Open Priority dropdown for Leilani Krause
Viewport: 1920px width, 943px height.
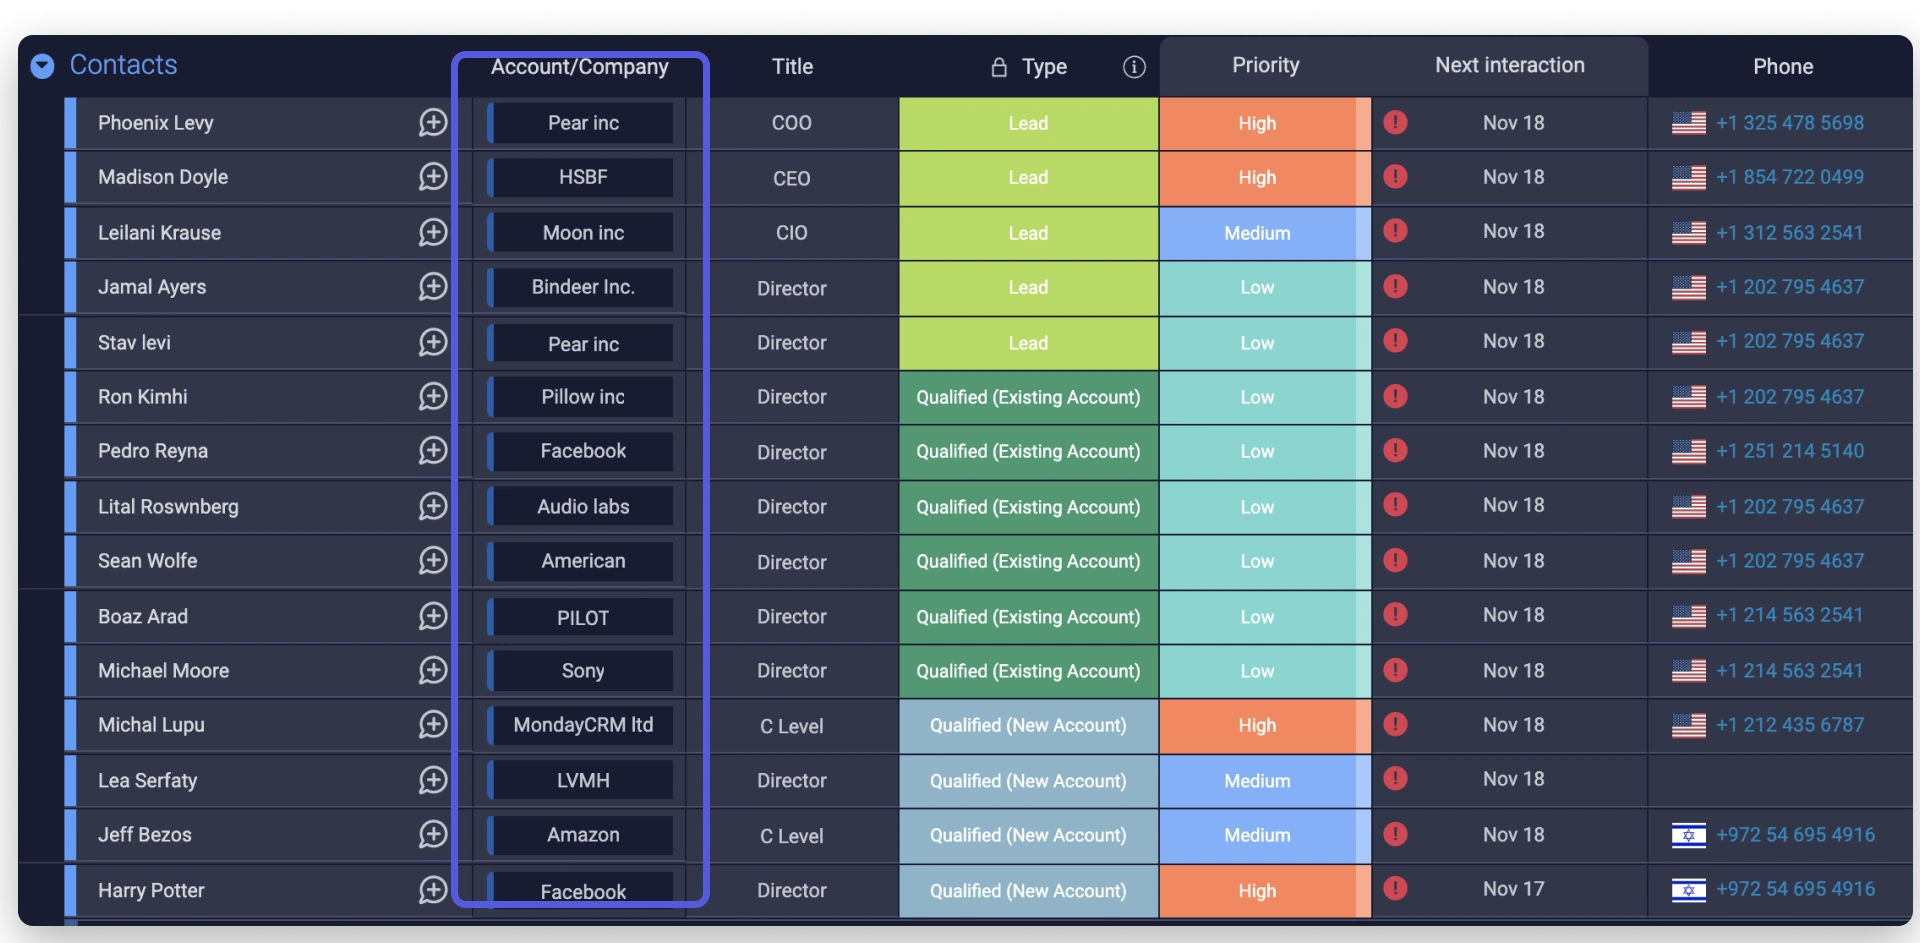pos(1257,233)
